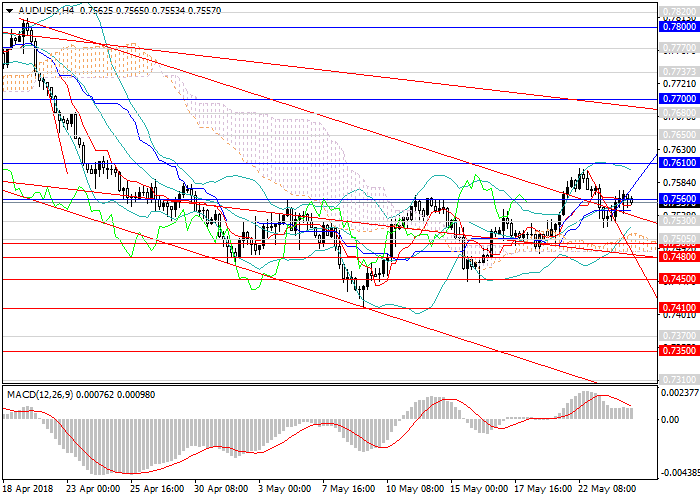
Task: Select the 30 Apr 08:00 time label
Action: tap(222, 490)
